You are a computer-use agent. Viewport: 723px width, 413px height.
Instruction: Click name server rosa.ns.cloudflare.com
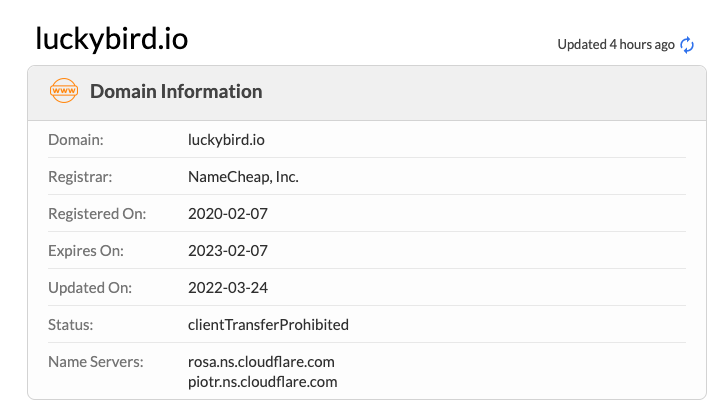(x=261, y=362)
